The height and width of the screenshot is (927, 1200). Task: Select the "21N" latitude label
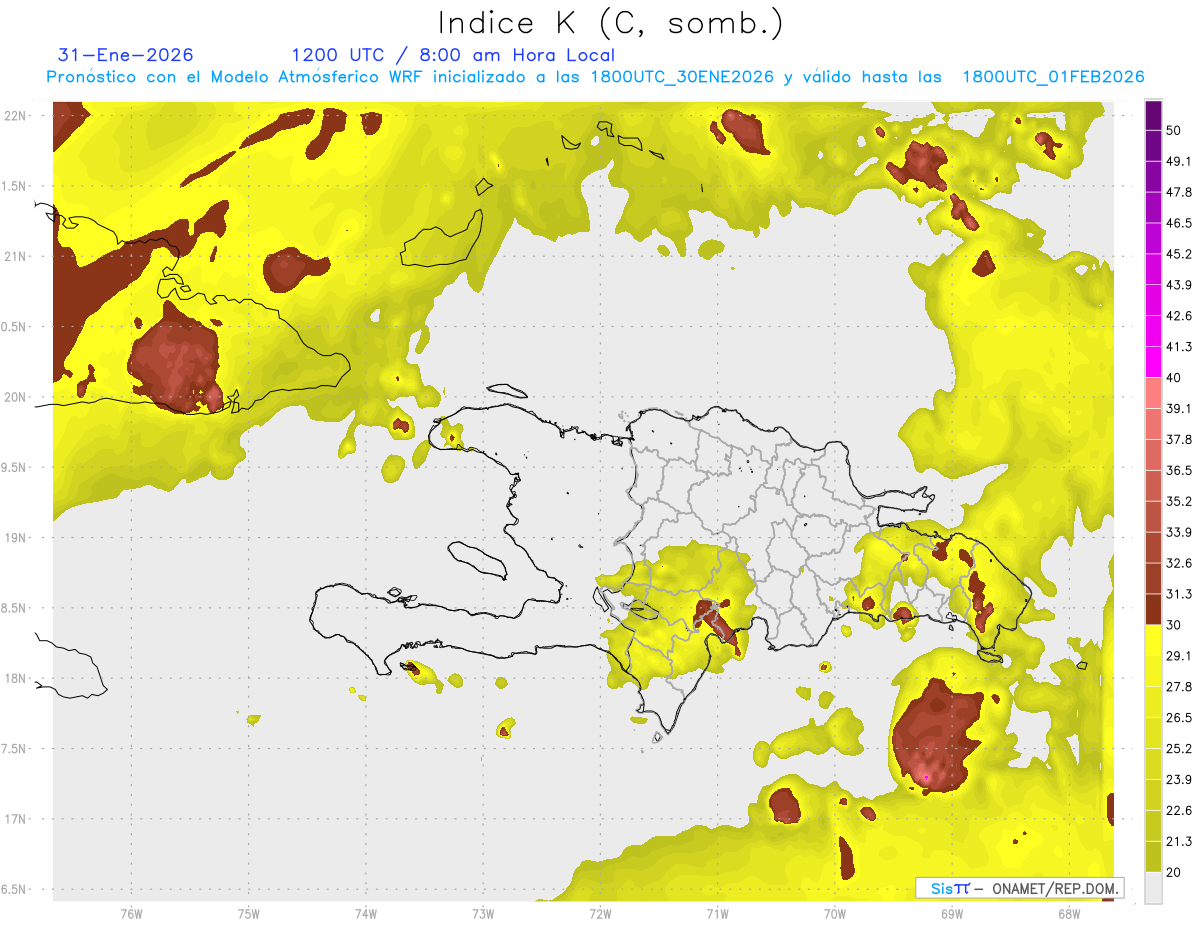click(15, 256)
